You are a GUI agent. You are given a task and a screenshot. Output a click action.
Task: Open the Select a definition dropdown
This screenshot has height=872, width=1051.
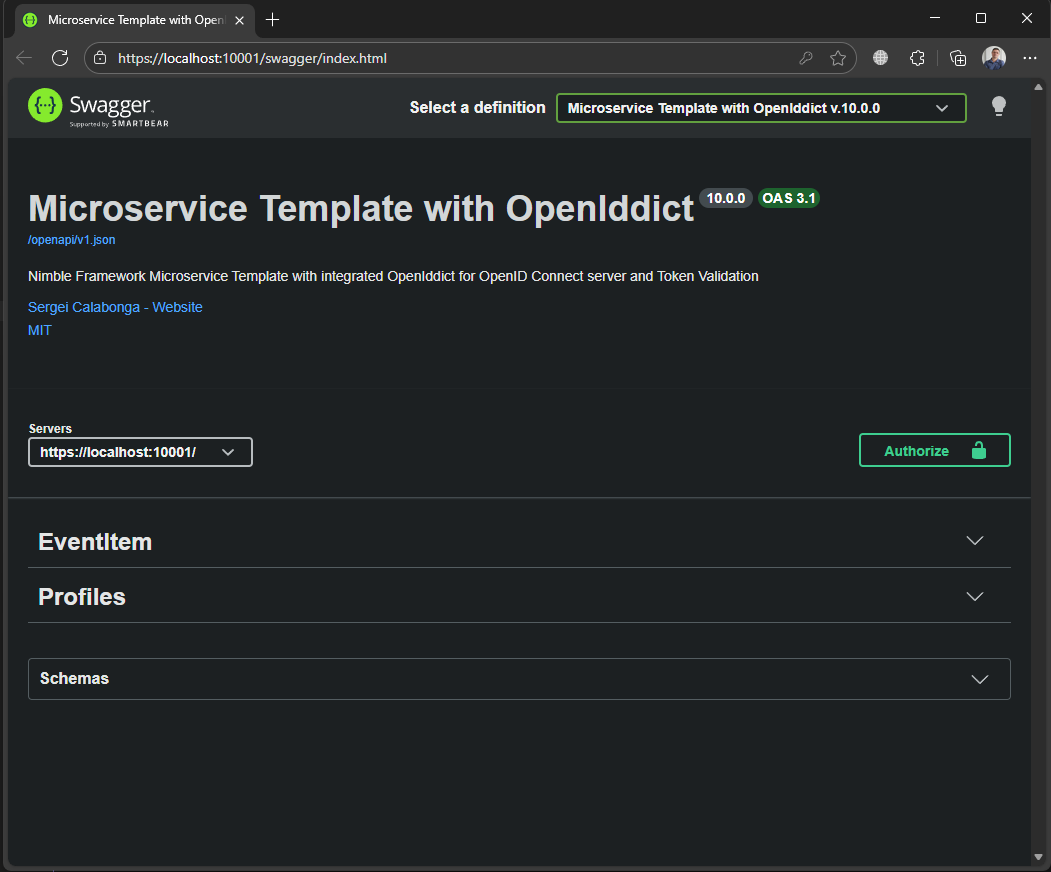pos(761,108)
